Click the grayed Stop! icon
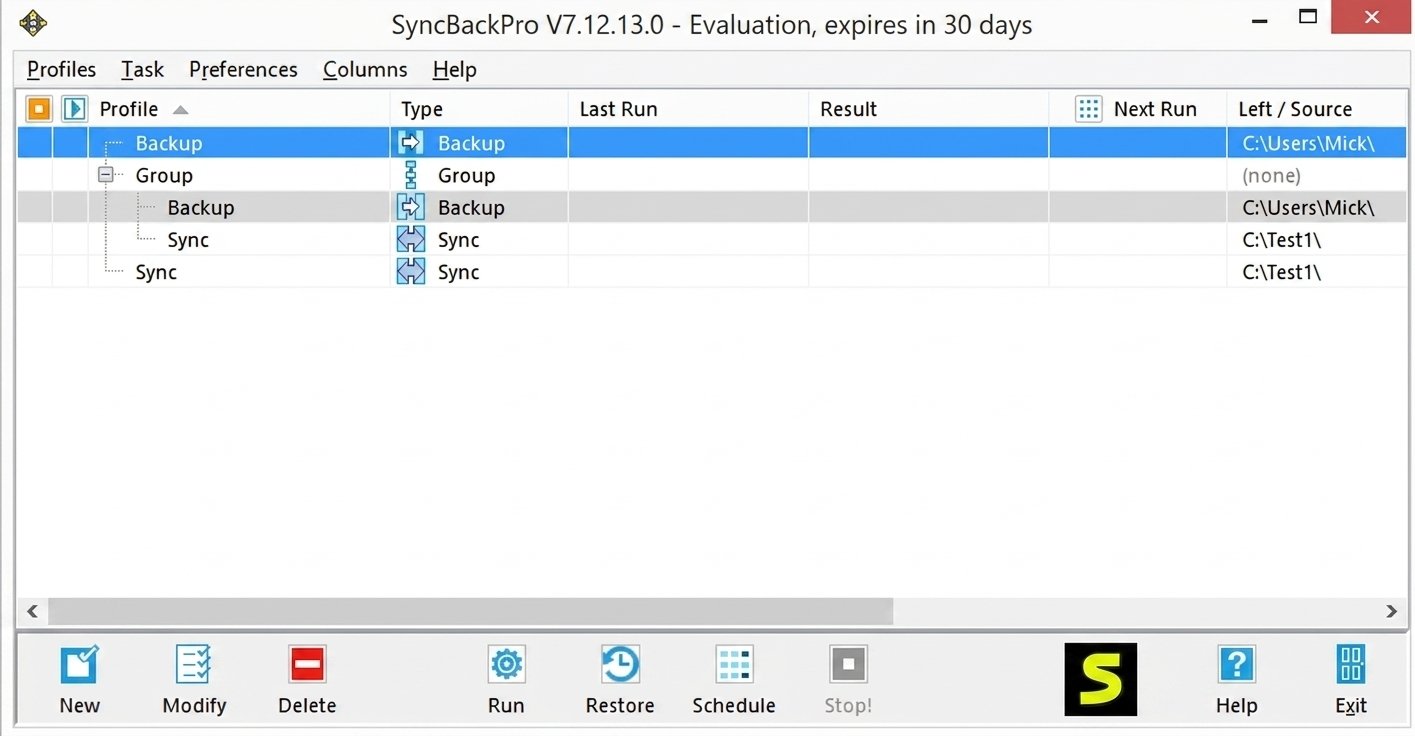The image size is (1415, 736). coord(848,664)
